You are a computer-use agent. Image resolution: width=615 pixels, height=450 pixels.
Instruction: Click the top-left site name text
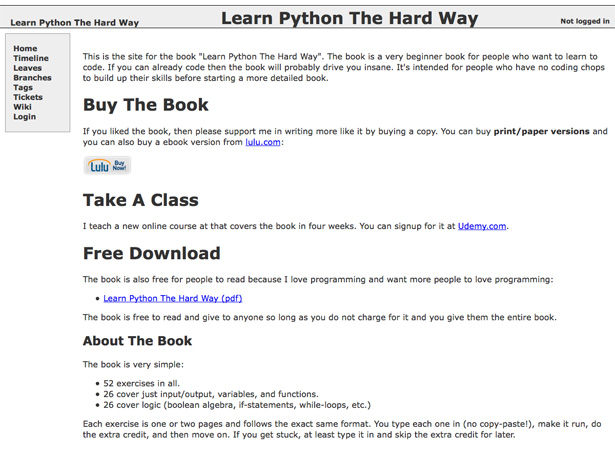[x=75, y=22]
